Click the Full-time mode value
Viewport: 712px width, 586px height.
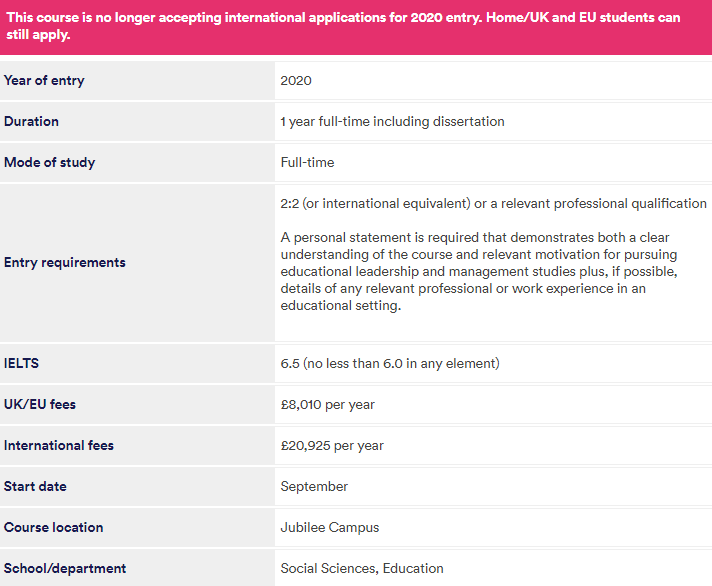coord(307,163)
